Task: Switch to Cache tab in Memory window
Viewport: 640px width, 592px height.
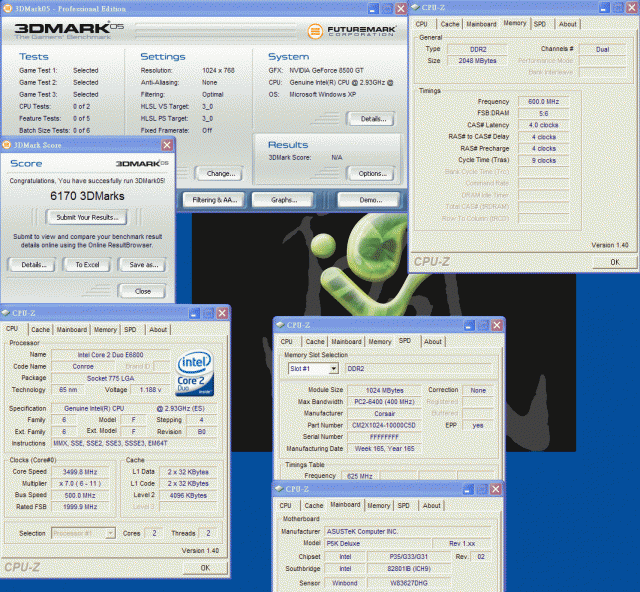Action: 450,24
